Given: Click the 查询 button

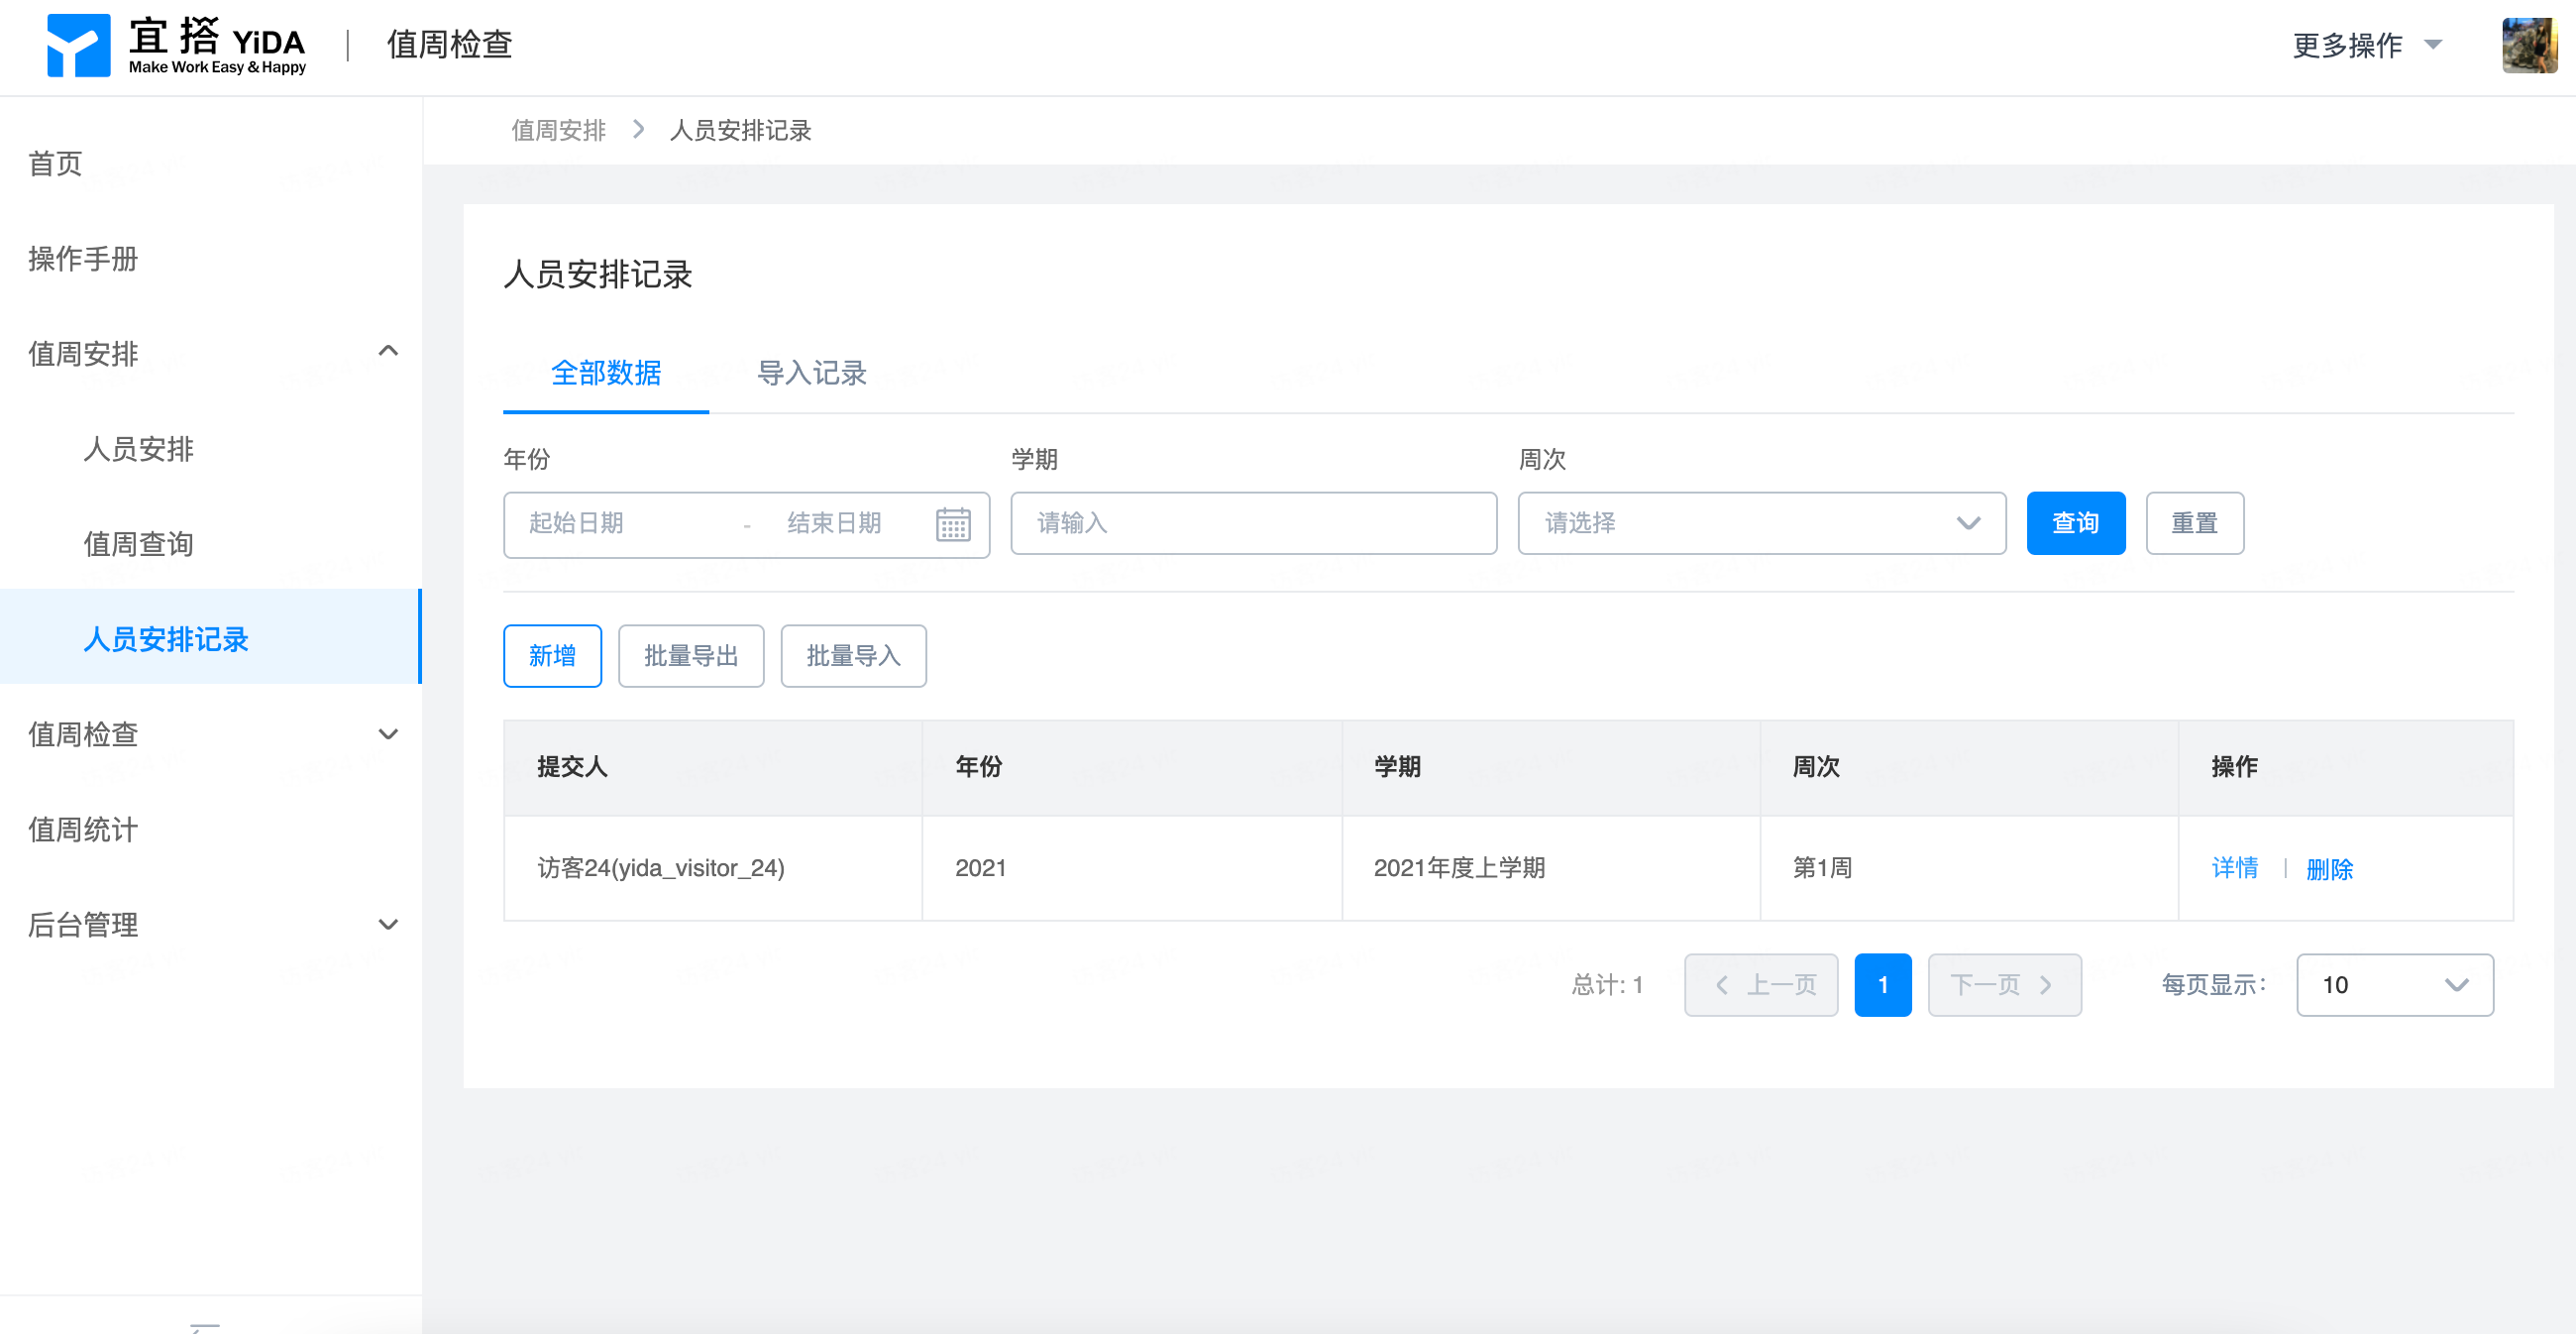Looking at the screenshot, I should coord(2075,523).
